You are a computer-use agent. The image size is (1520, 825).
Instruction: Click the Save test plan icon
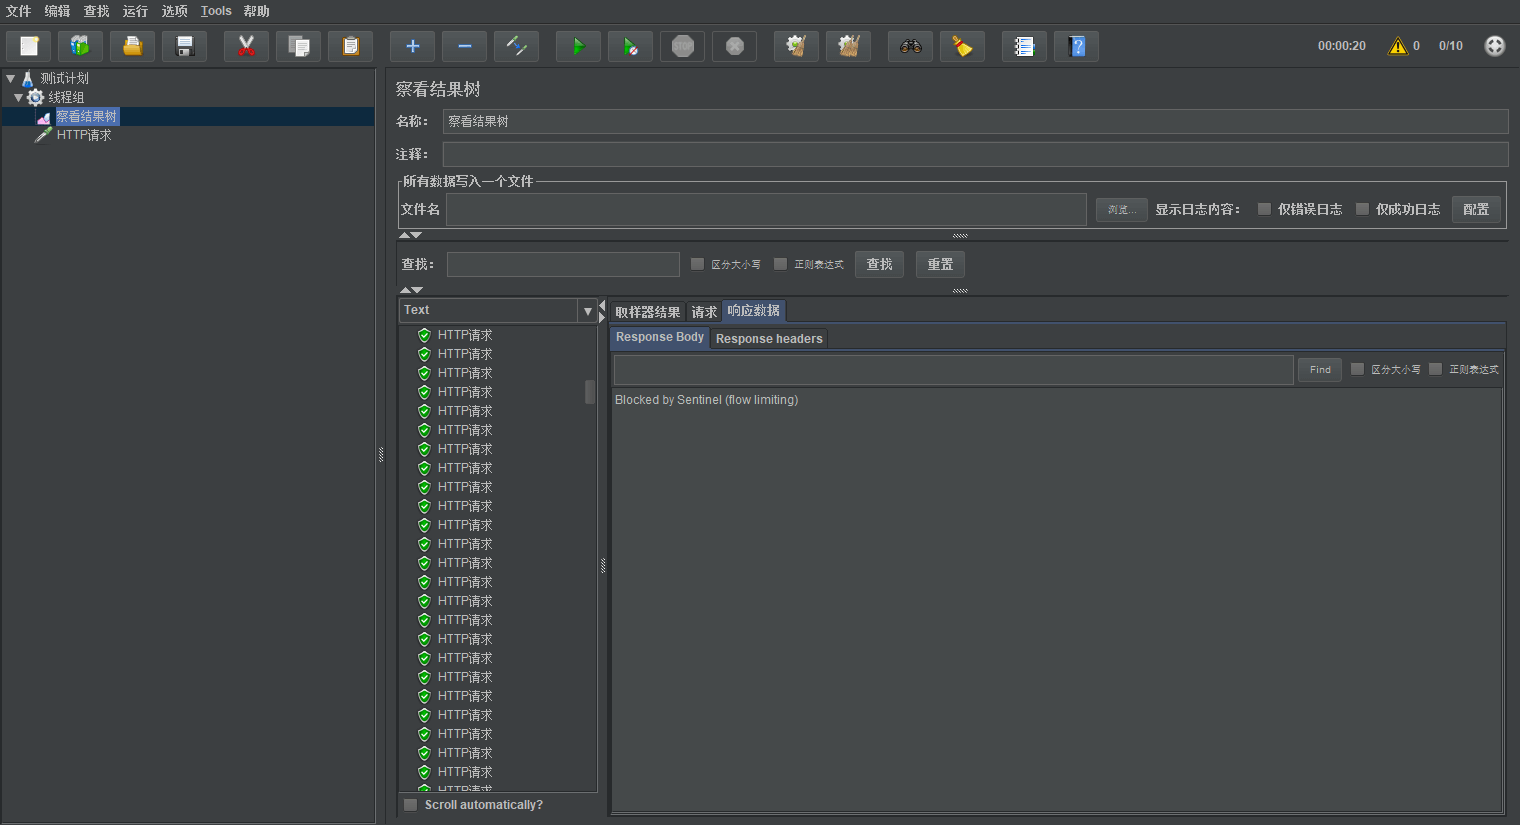[184, 46]
